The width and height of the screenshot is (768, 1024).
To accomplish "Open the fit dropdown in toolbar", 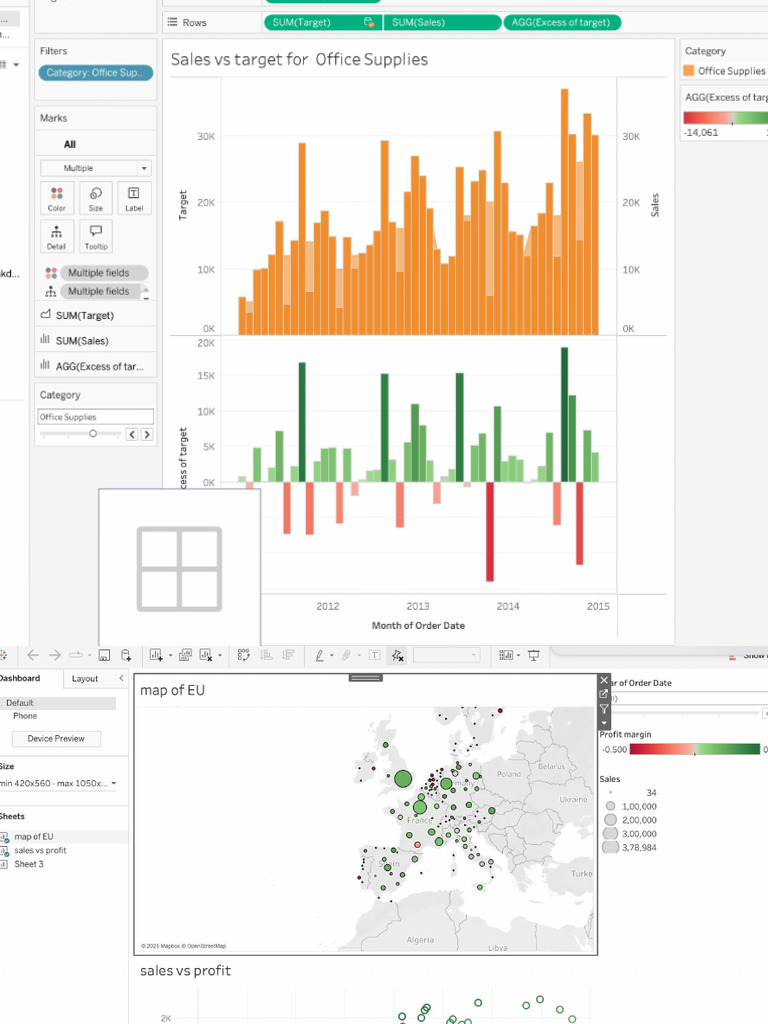I will [x=447, y=655].
